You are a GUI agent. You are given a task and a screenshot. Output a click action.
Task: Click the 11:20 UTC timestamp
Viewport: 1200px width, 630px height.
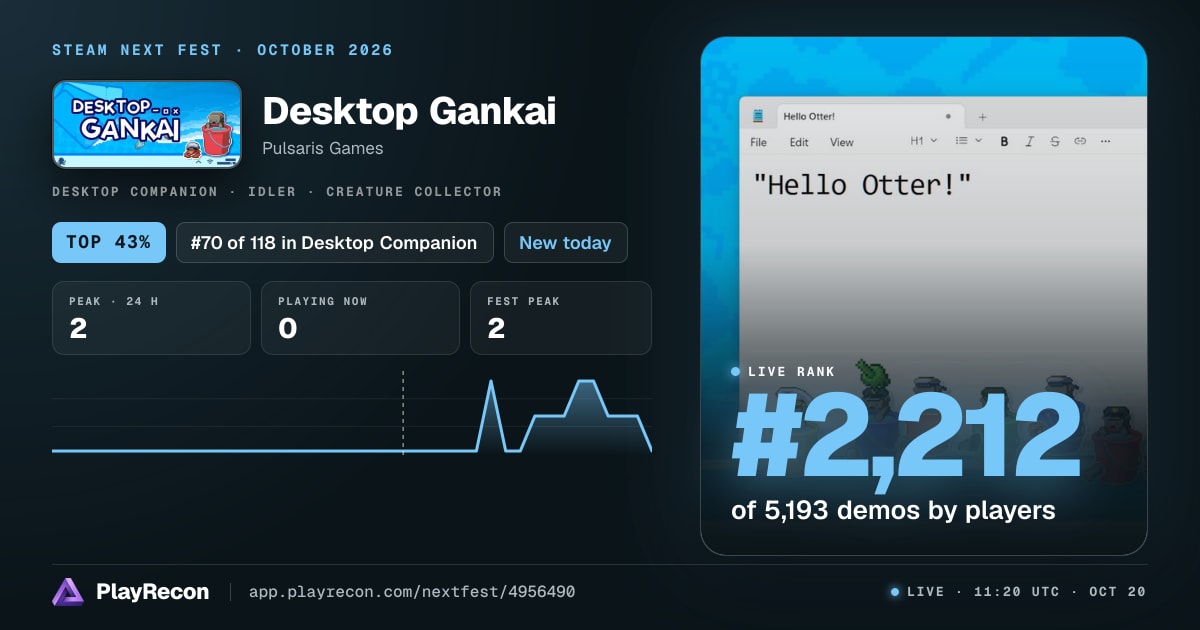(x=1018, y=592)
